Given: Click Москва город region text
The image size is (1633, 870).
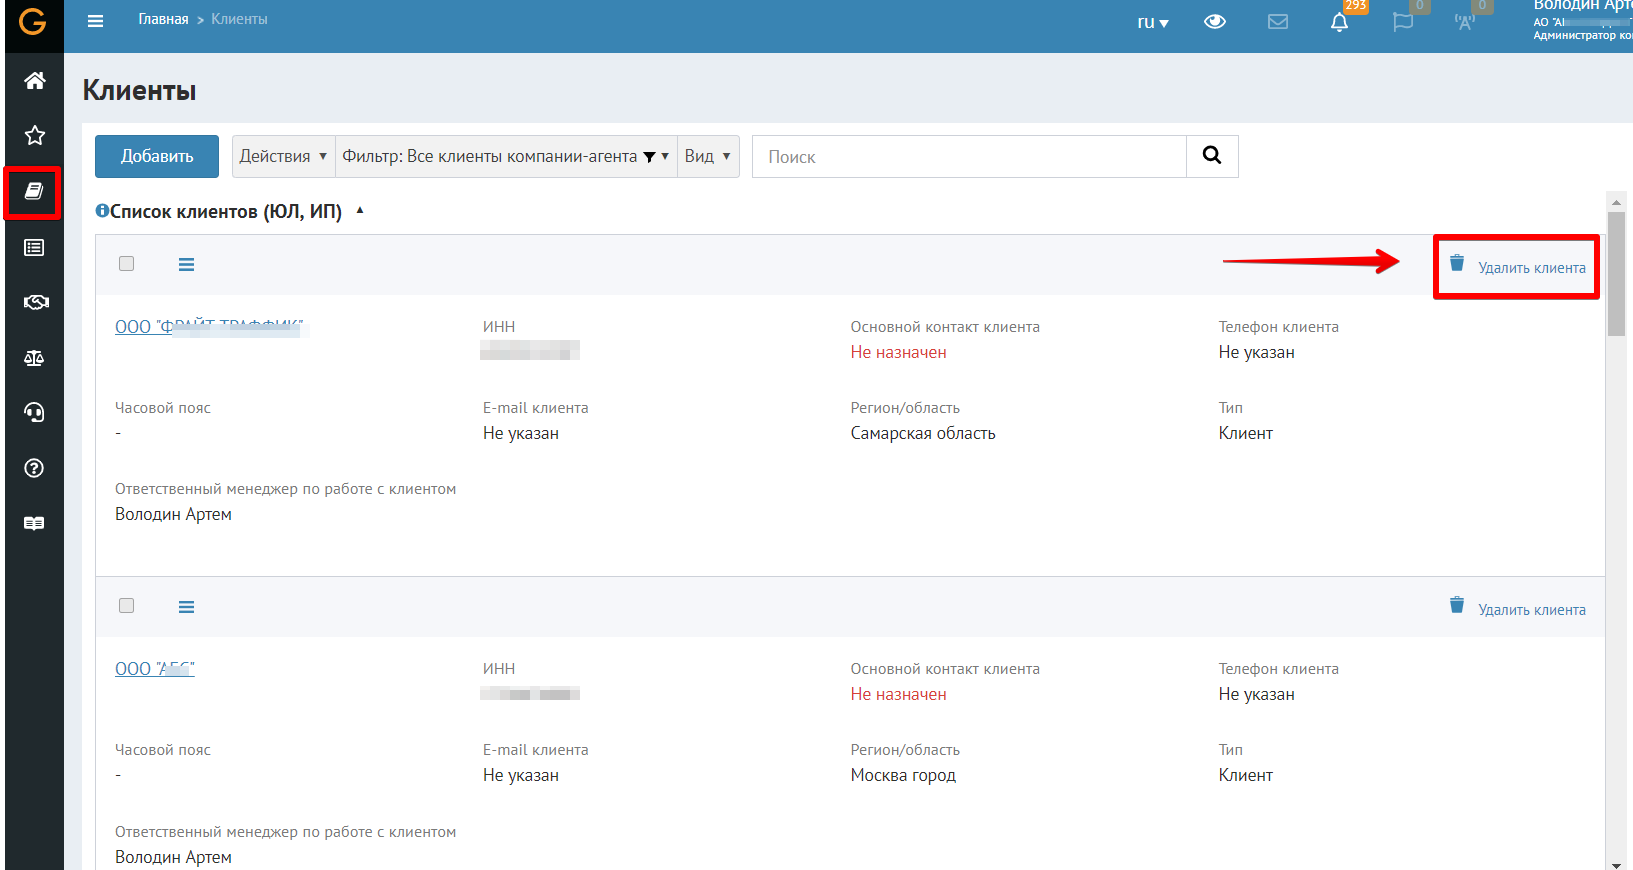Looking at the screenshot, I should (x=903, y=775).
